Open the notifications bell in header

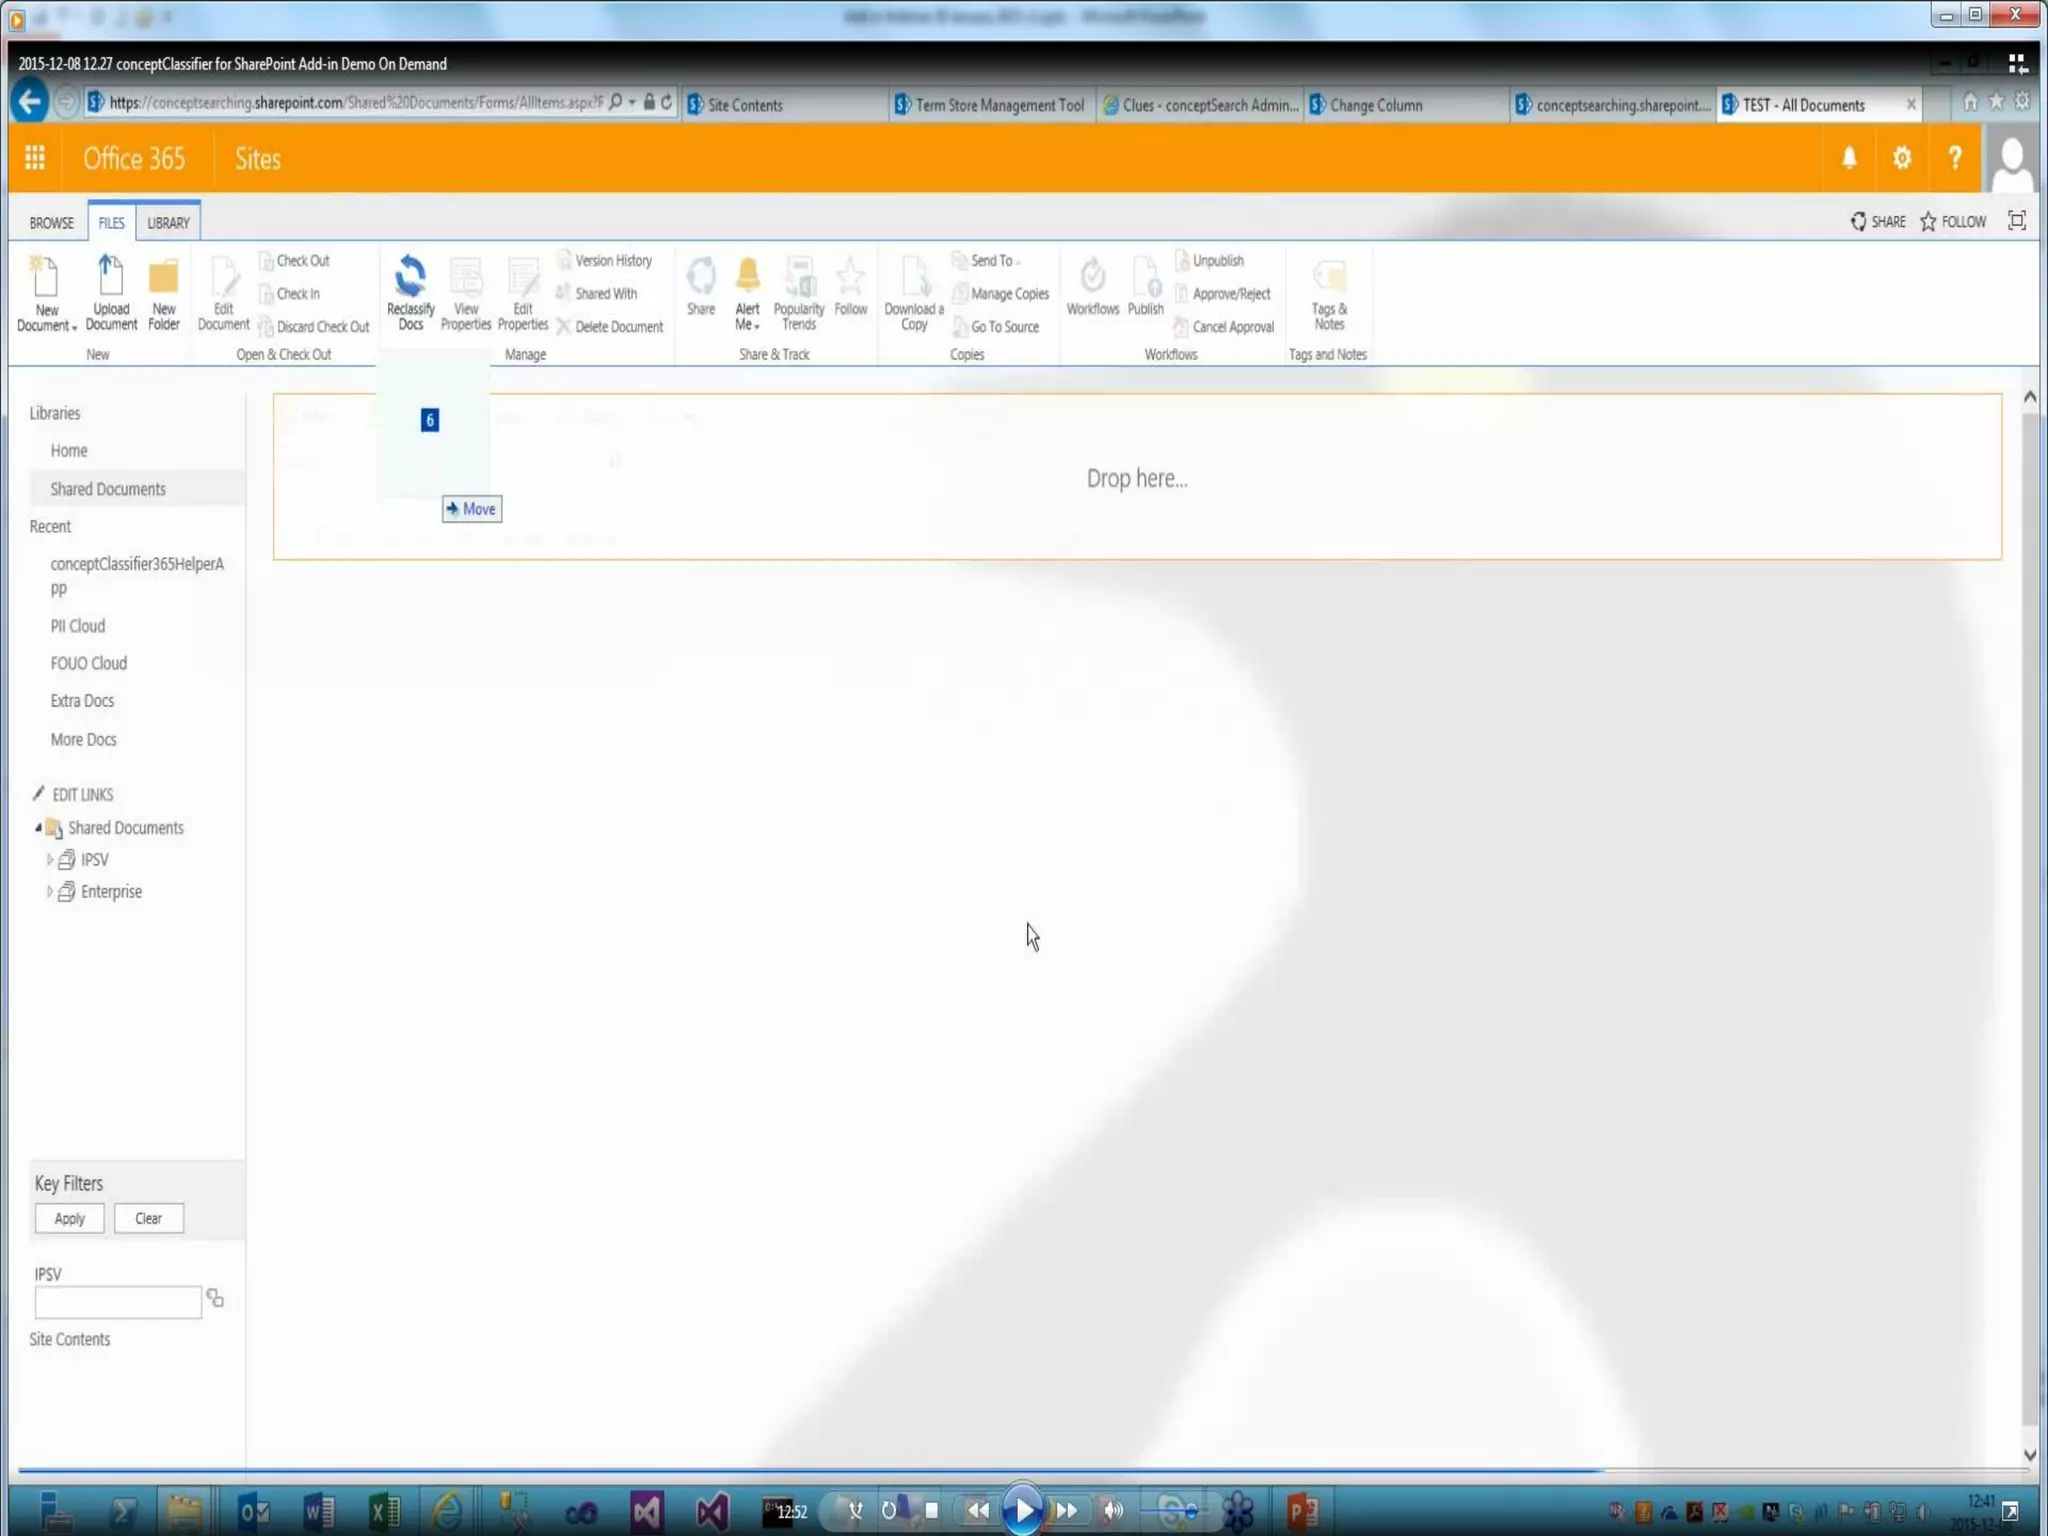click(1849, 158)
